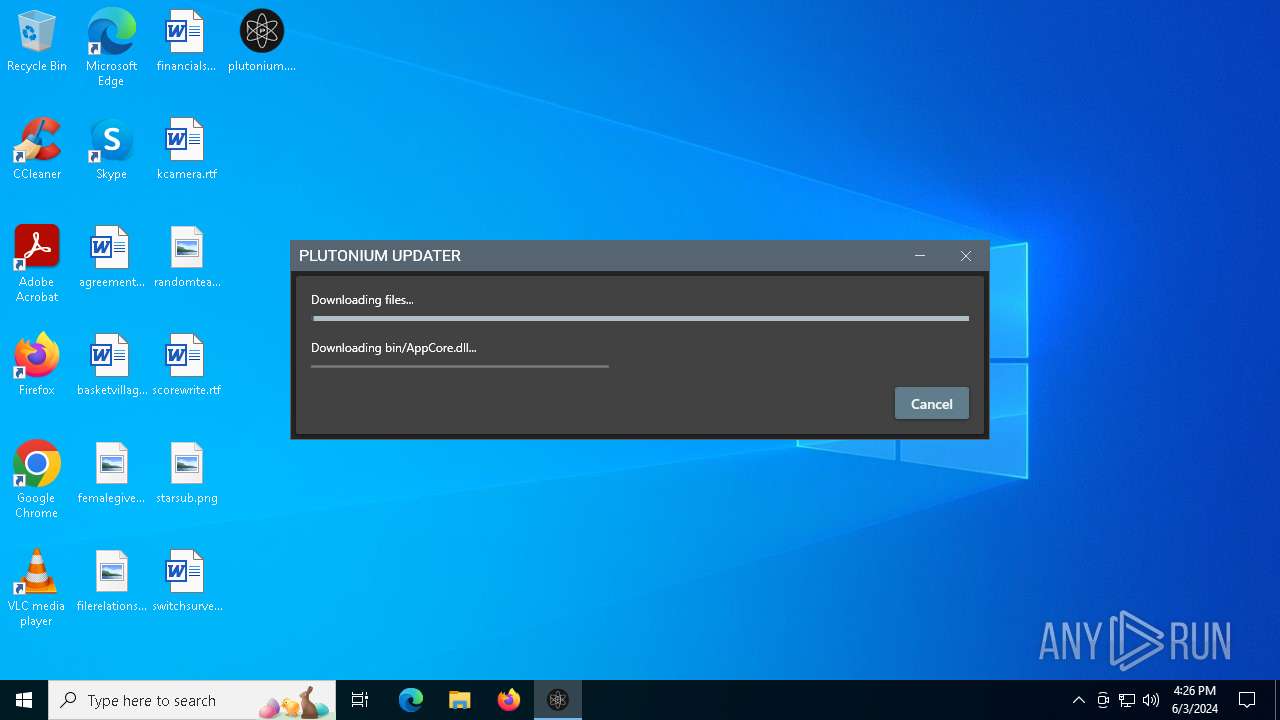1280x720 pixels.
Task: Minimize the Plutonium Updater window
Action: 920,256
